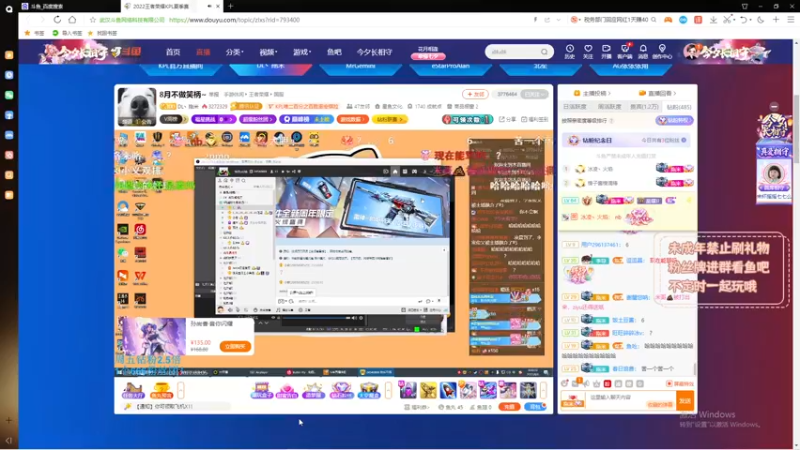Open the 福利券 coupon link

417,407
